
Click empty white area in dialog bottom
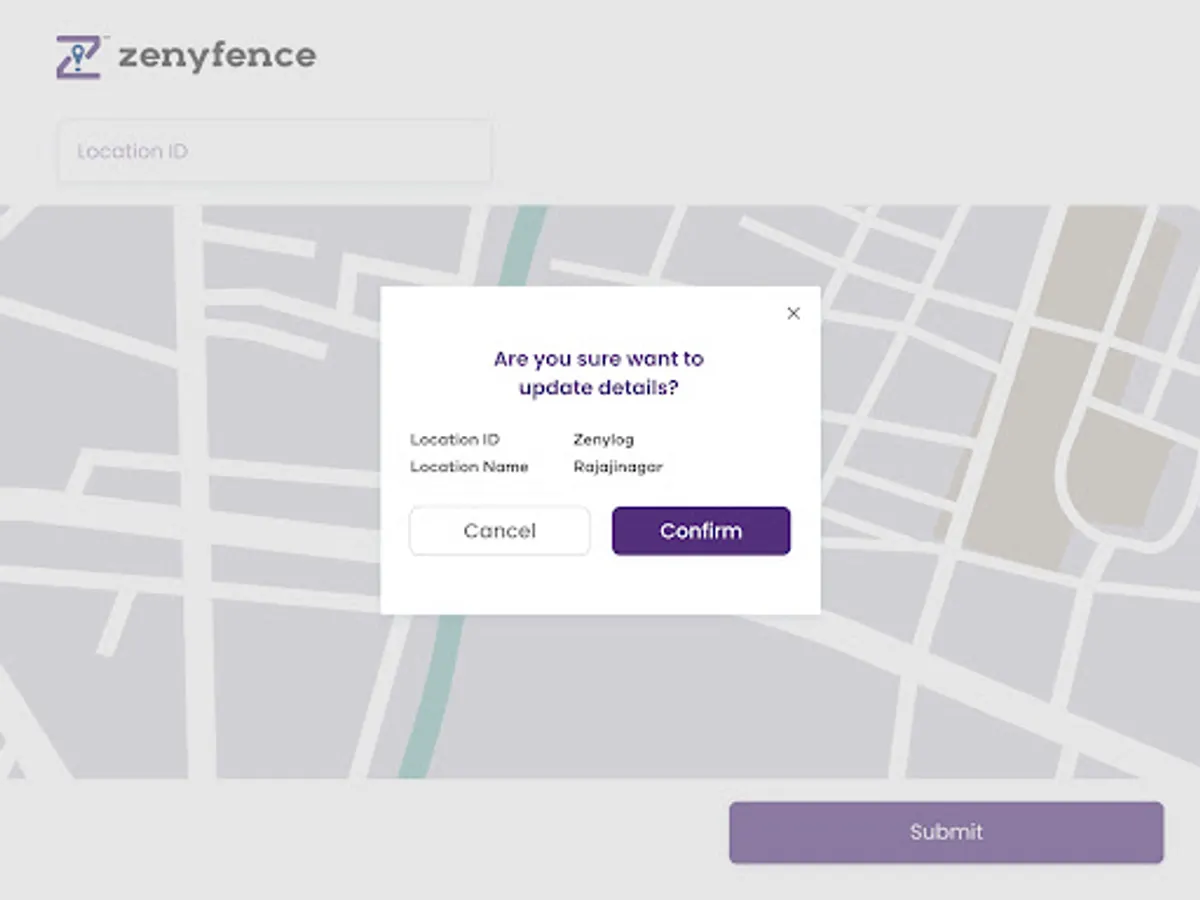pyautogui.click(x=600, y=588)
